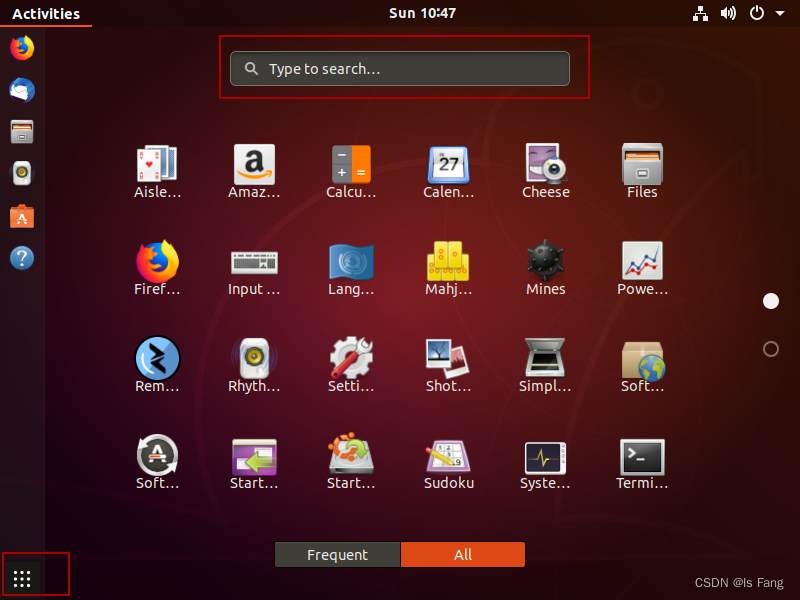Open the Settings app
Image resolution: width=800 pixels, height=600 pixels.
(x=351, y=365)
